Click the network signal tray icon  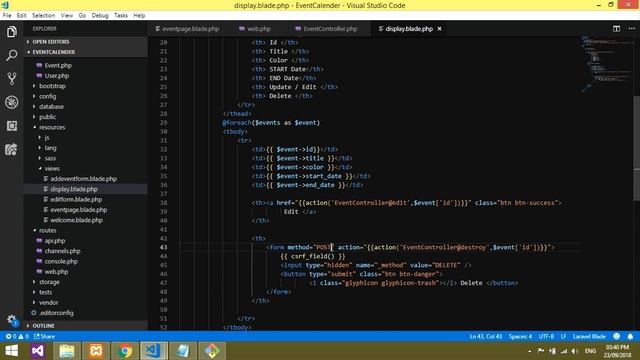[x=564, y=351]
